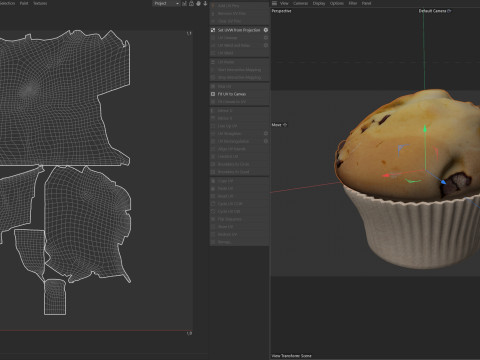Screen dimensions: 480x360
Task: Open UV Straighten options gear
Action: click(x=266, y=134)
